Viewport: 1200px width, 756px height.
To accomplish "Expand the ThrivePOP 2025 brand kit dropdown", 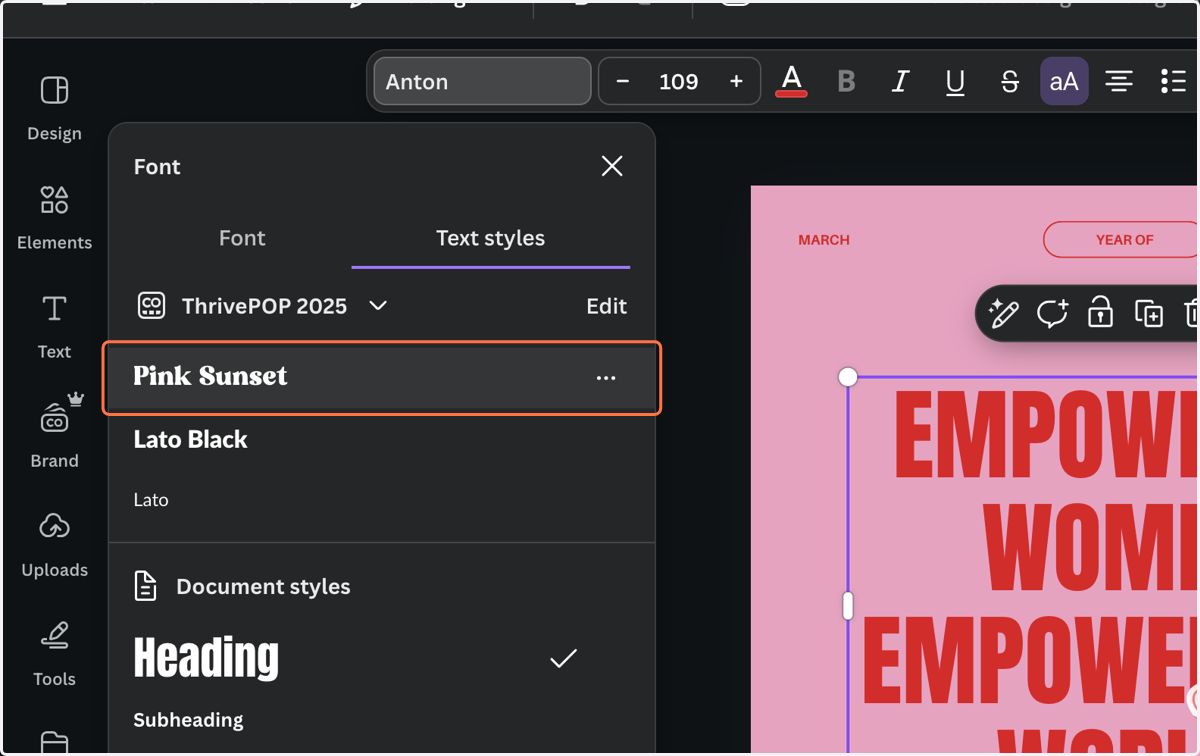I will pyautogui.click(x=378, y=306).
